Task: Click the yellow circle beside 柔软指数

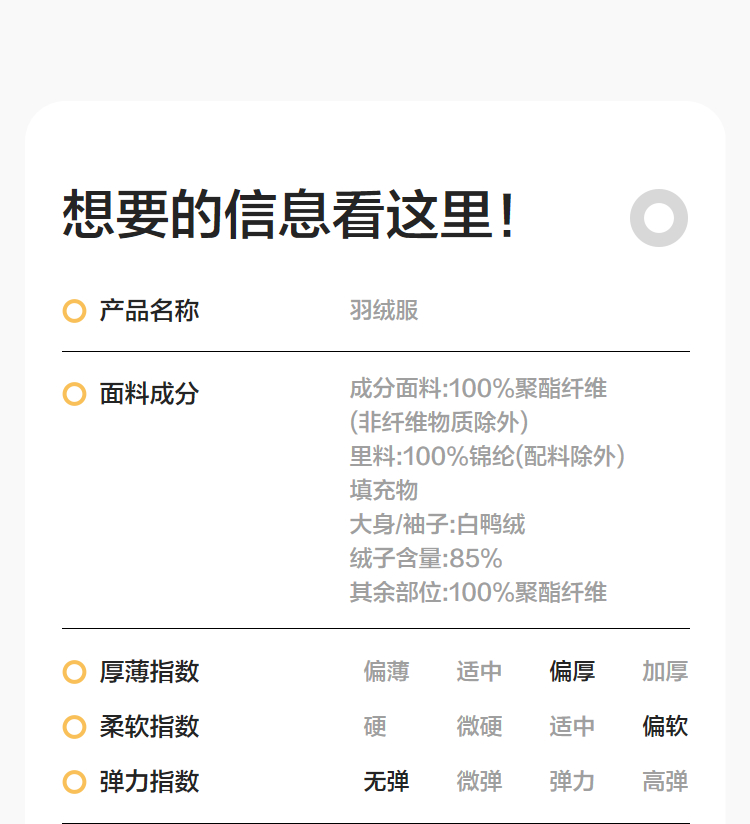Action: tap(74, 727)
